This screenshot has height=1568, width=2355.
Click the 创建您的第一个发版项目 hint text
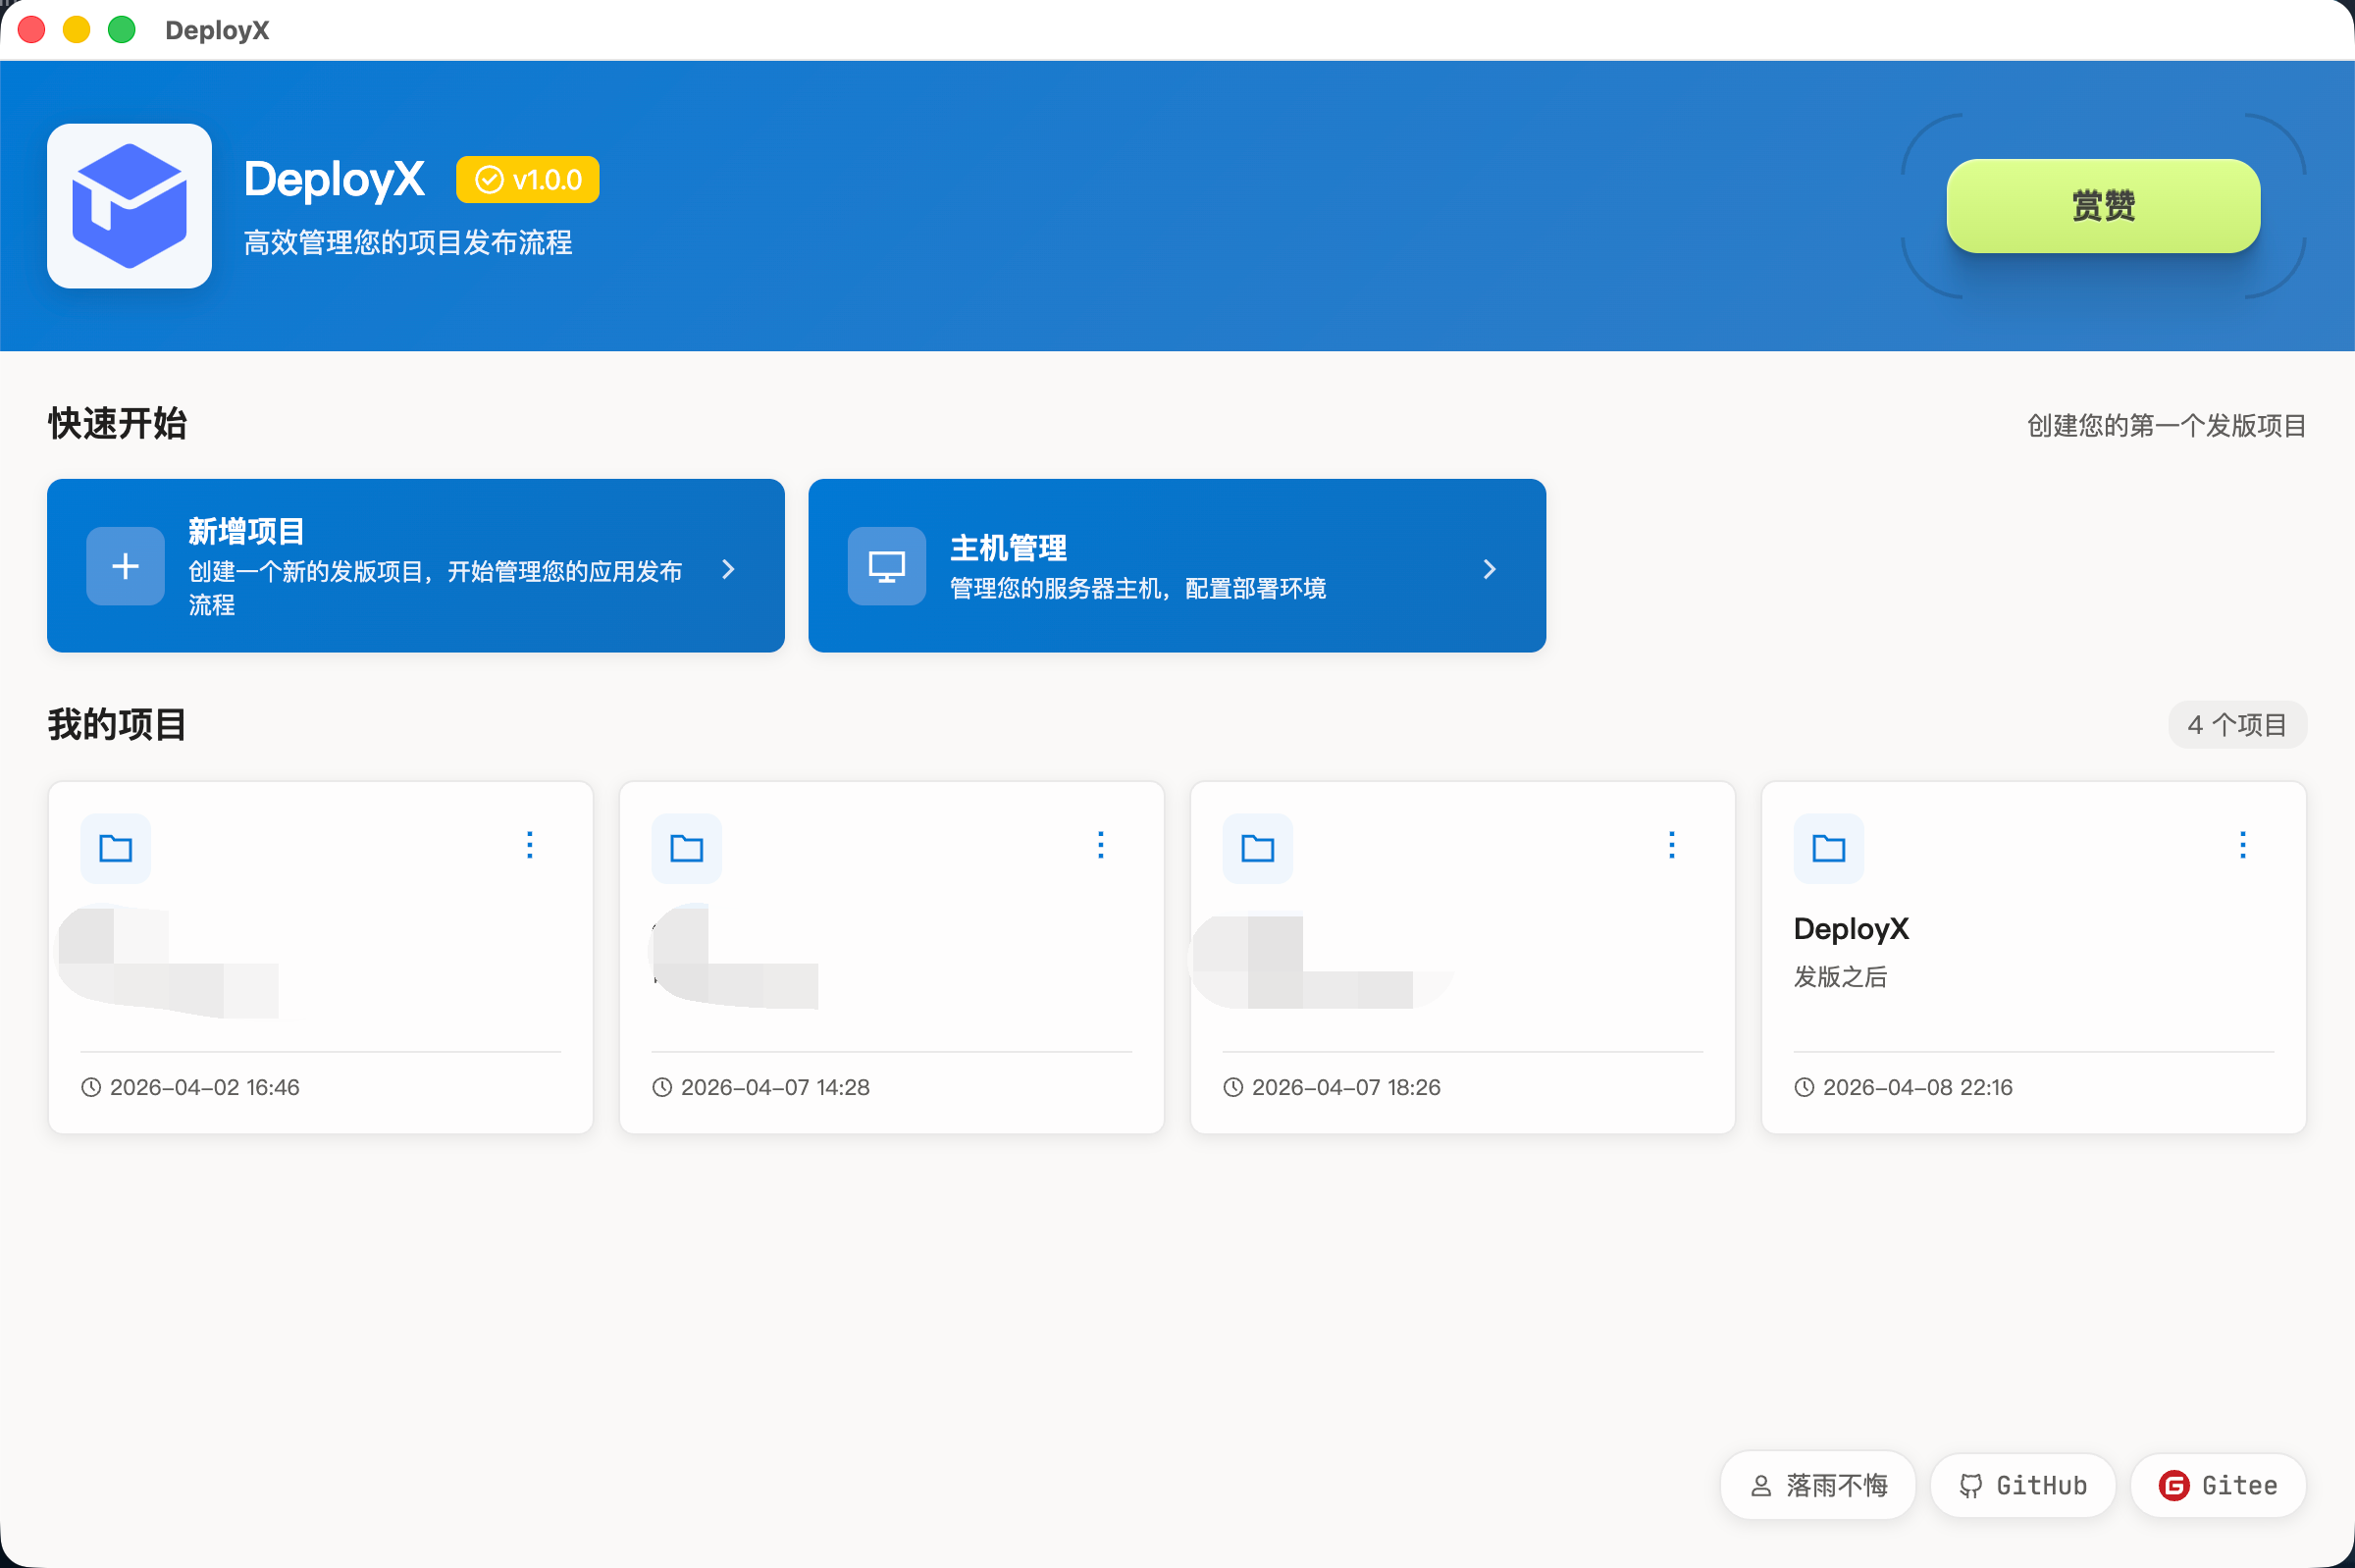pyautogui.click(x=2166, y=426)
